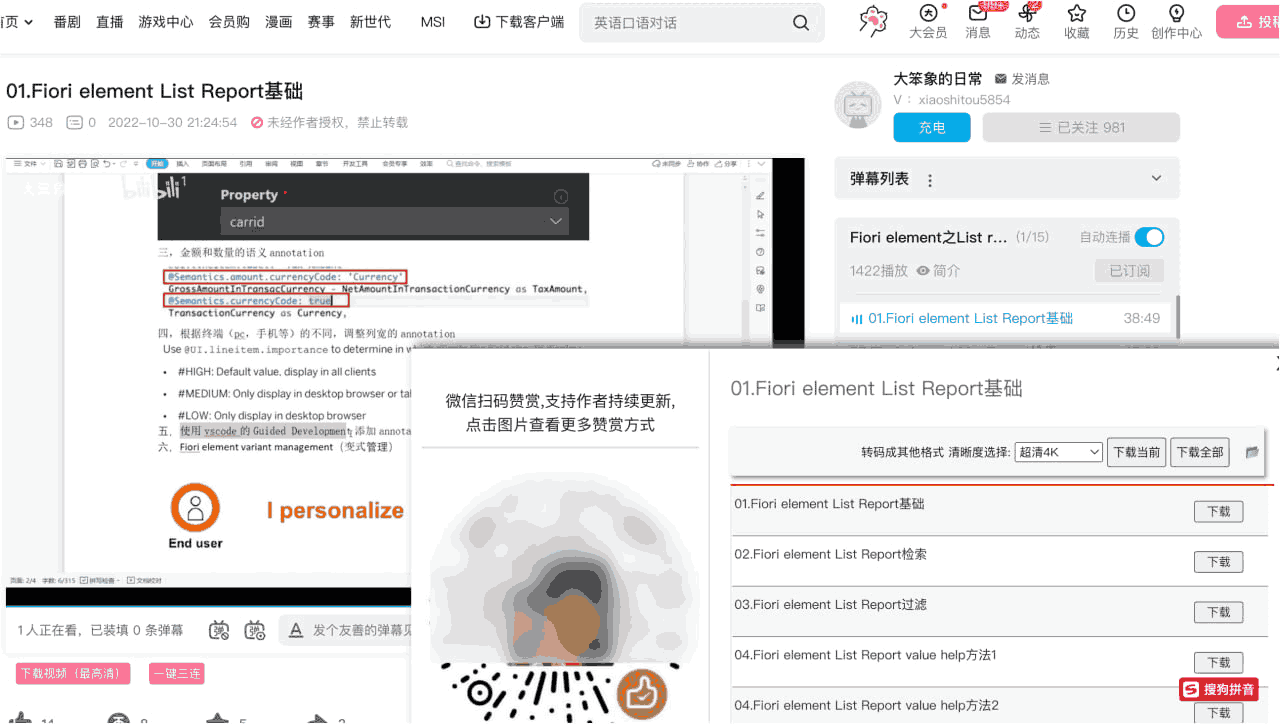Click the favorite star icon below video
The width and height of the screenshot is (1280, 724).
[217, 719]
